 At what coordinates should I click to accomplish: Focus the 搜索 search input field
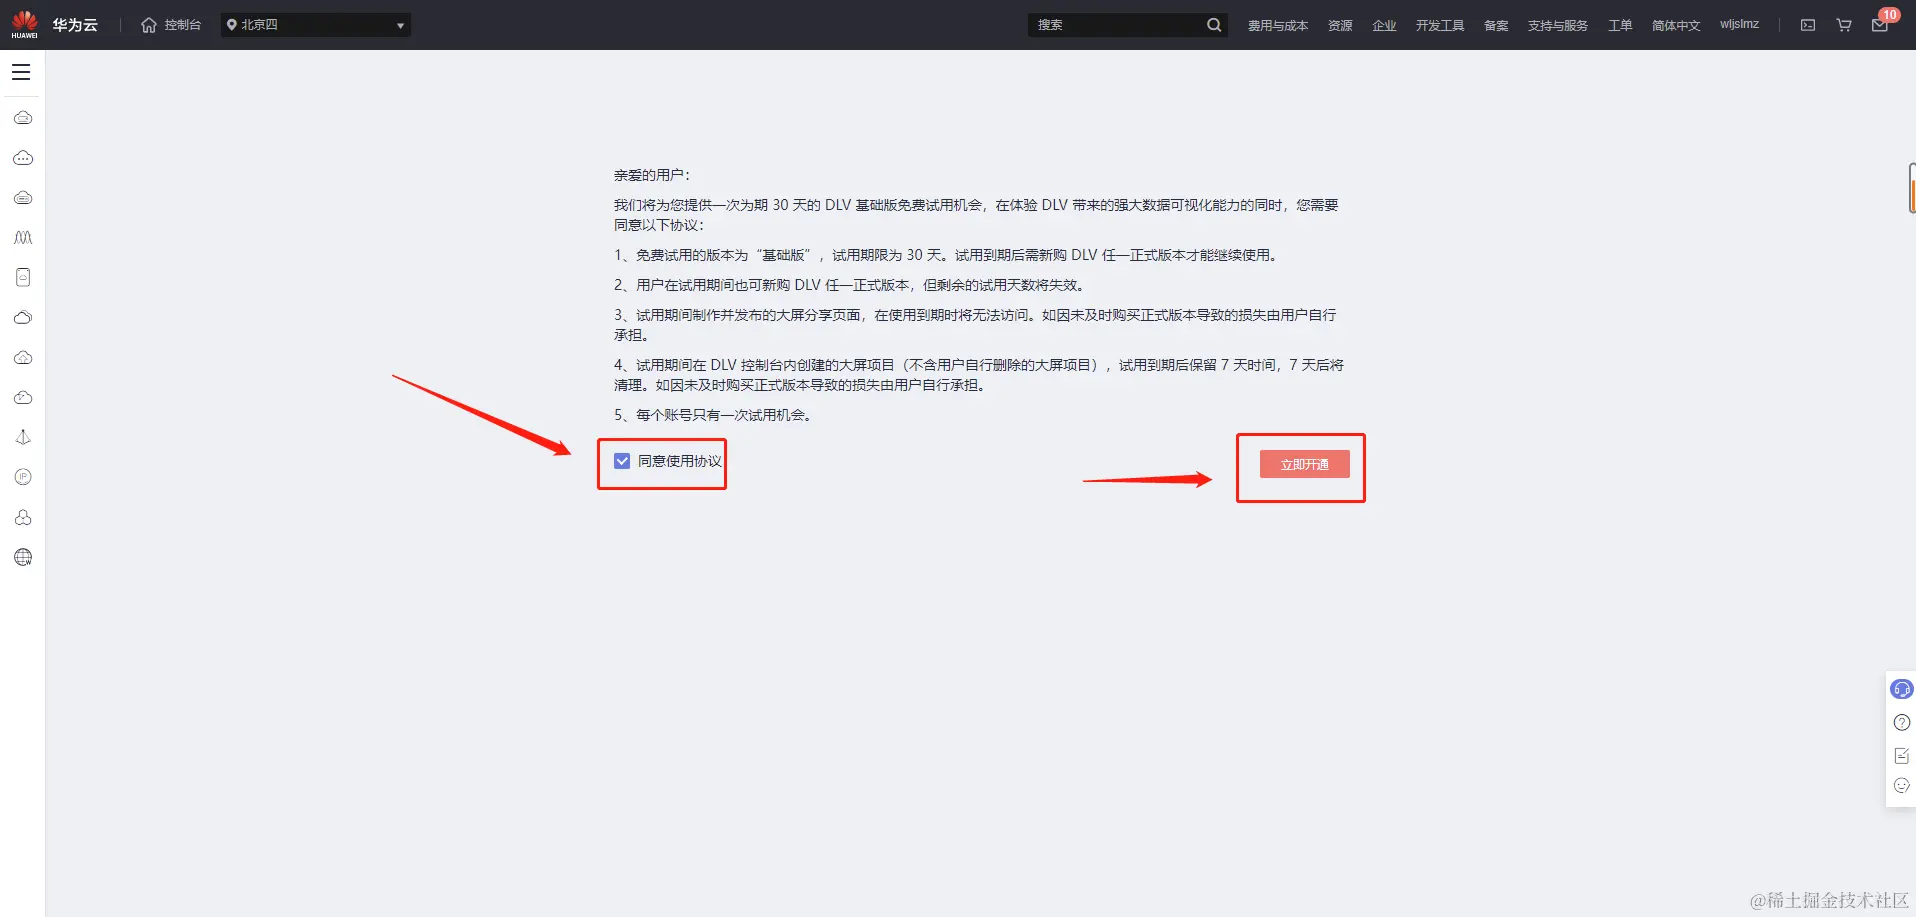(x=1116, y=25)
